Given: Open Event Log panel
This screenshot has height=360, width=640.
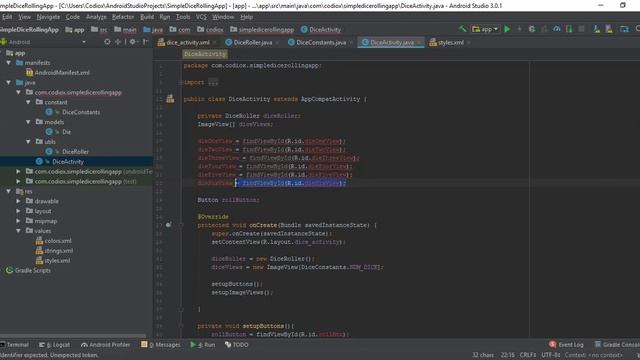Looking at the screenshot, I should point(566,345).
